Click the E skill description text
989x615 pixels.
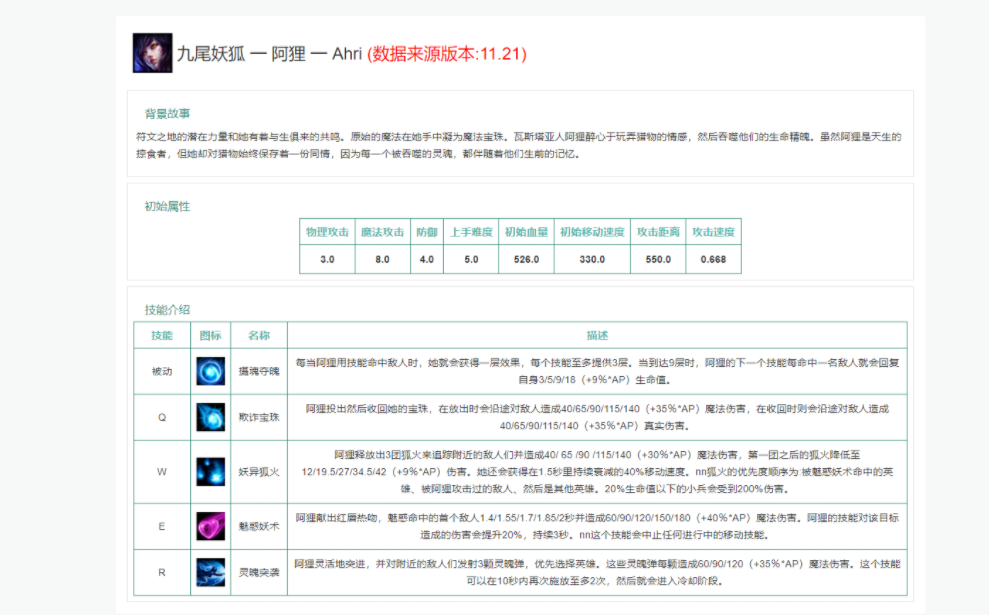pos(597,527)
